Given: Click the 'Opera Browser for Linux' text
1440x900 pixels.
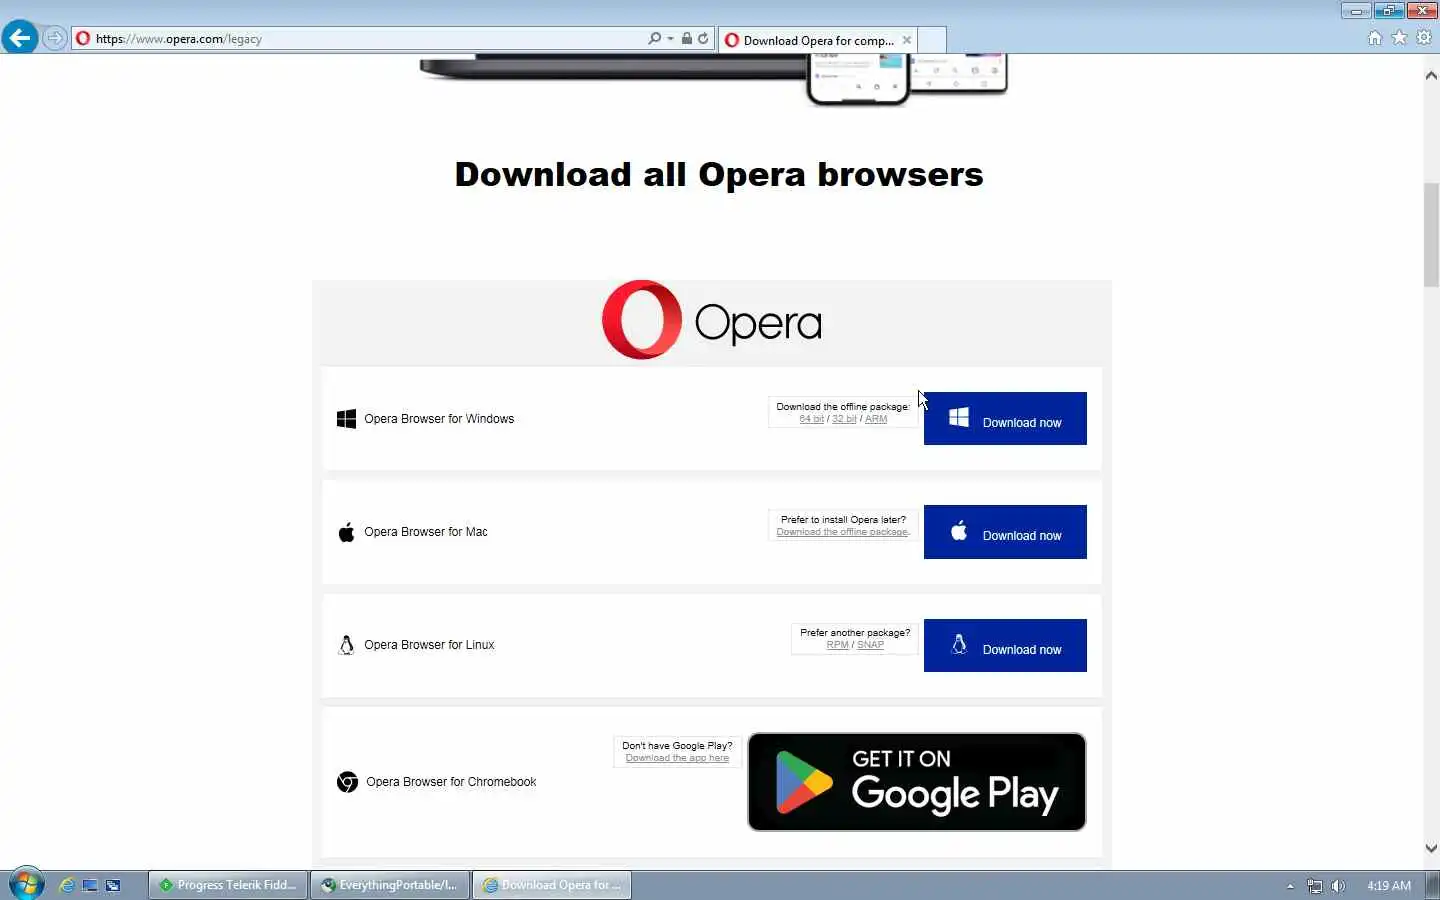Looking at the screenshot, I should click(429, 645).
